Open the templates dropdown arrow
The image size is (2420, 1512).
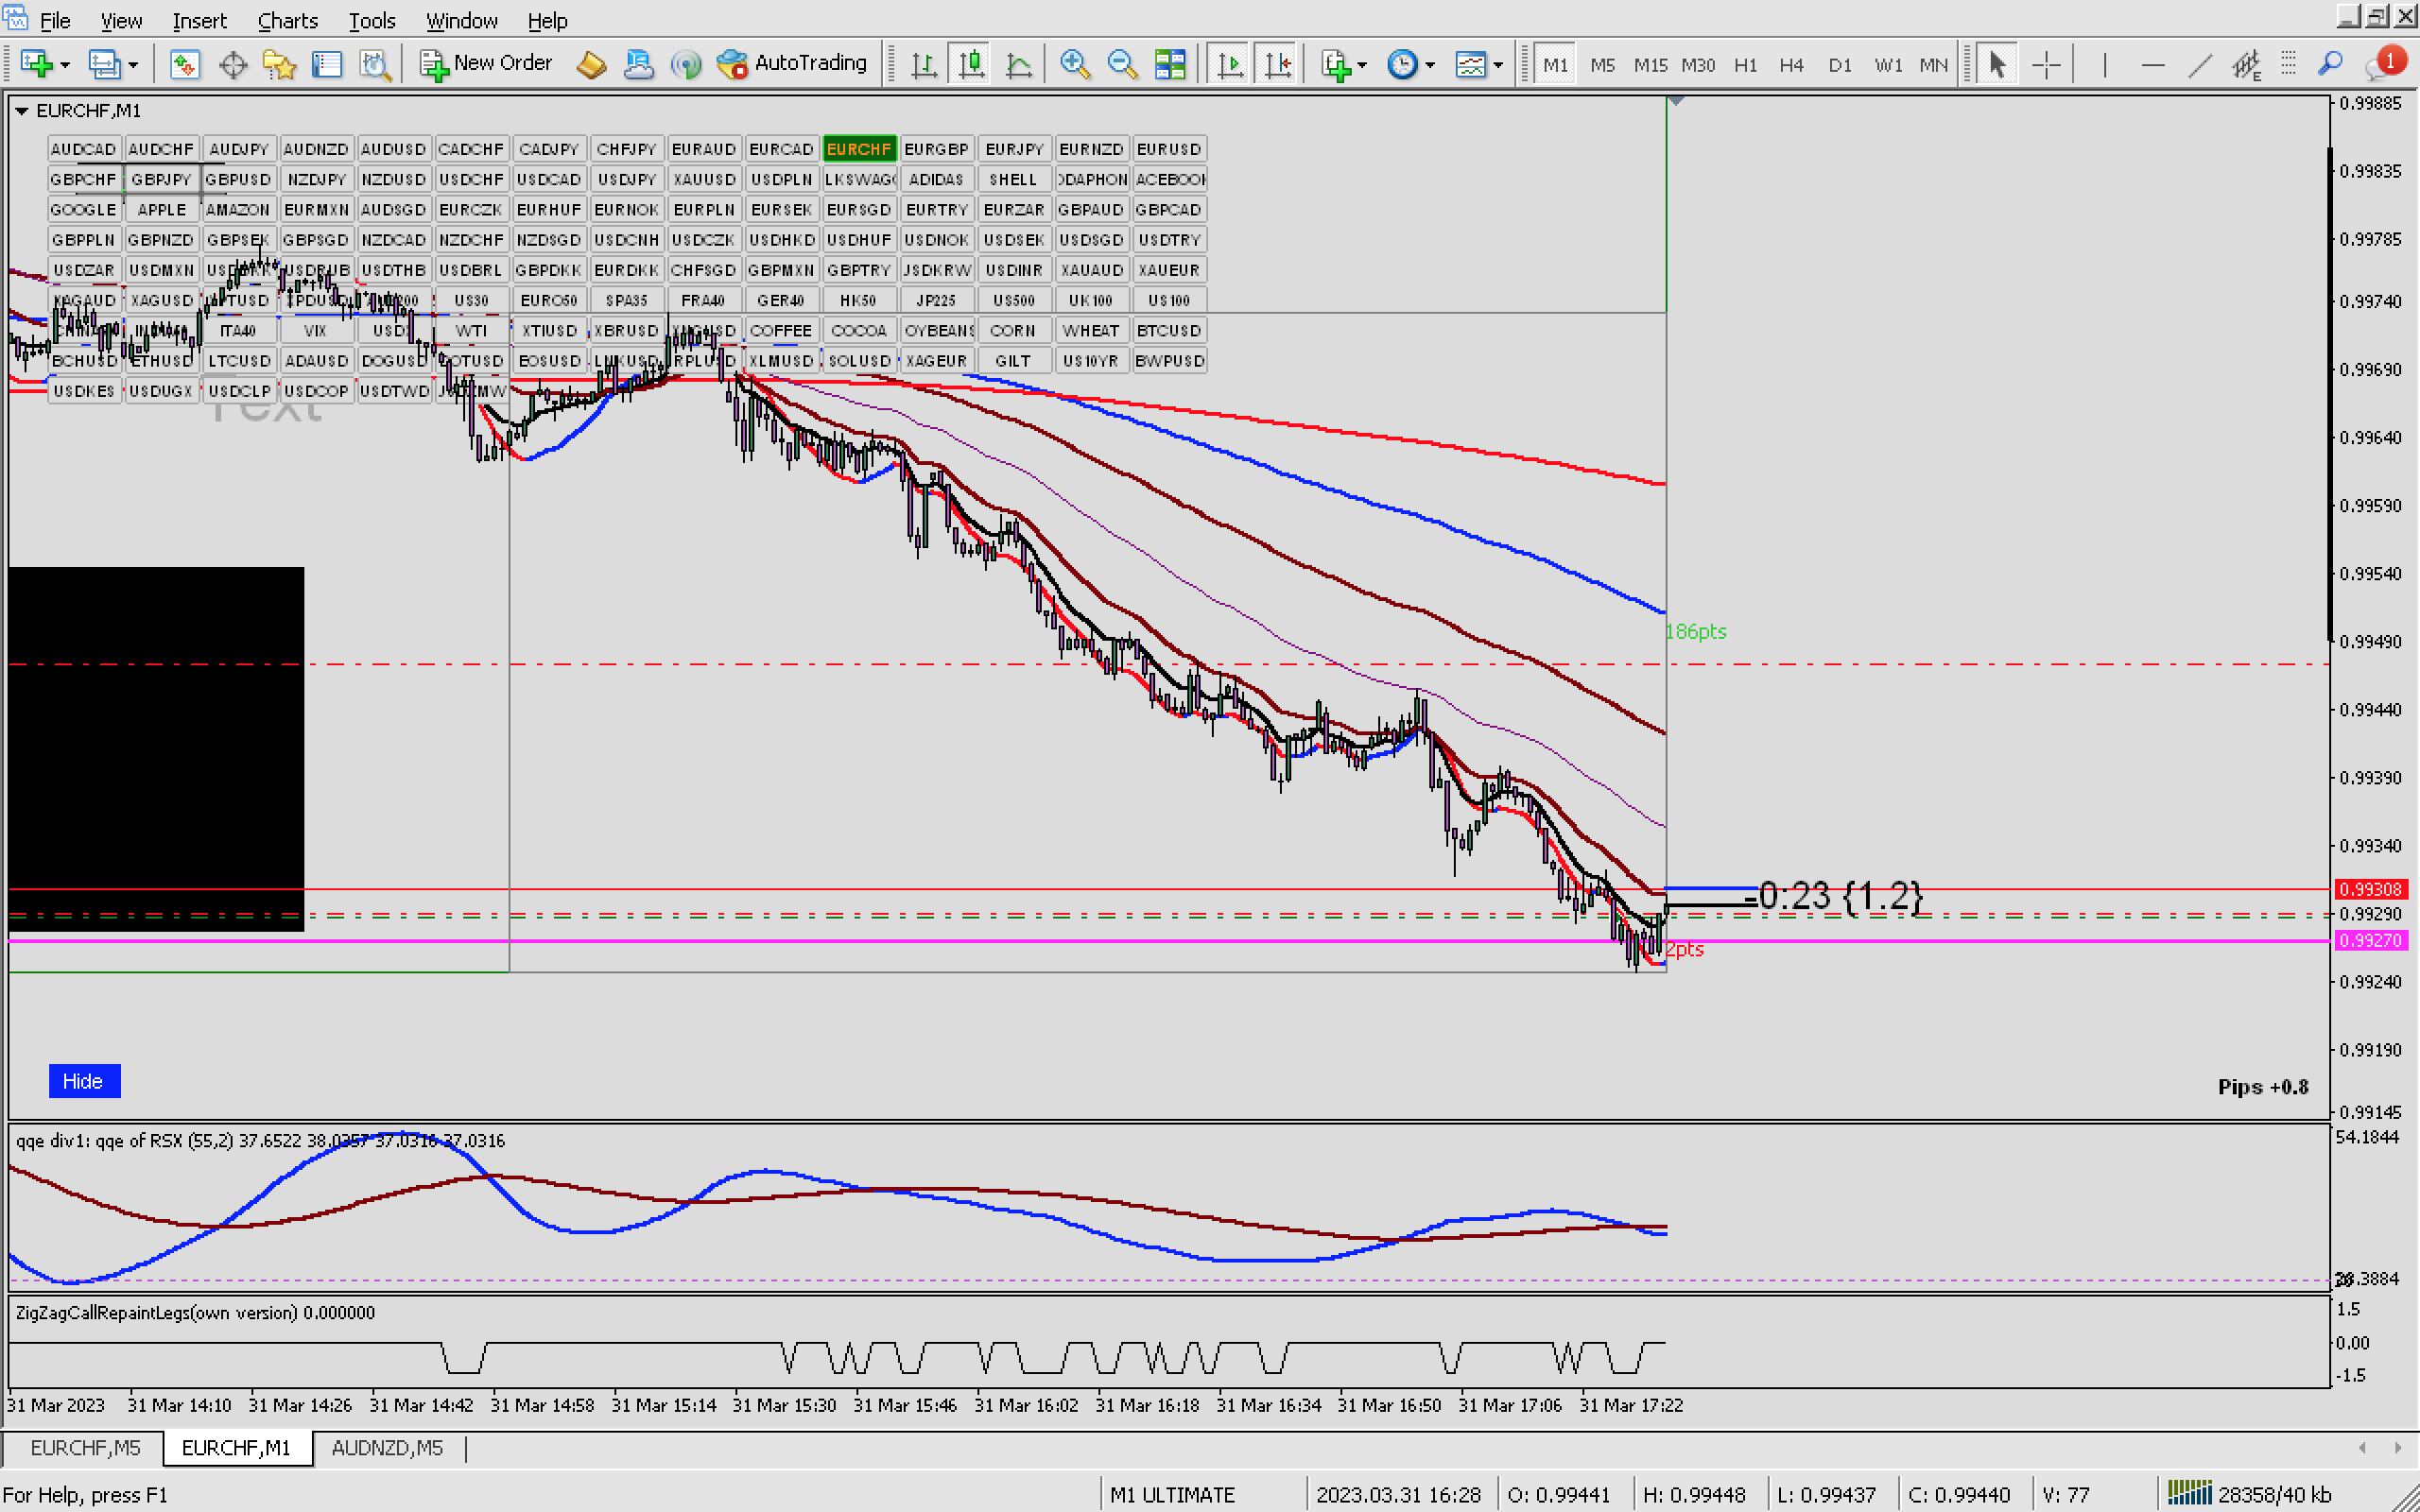1498,66
